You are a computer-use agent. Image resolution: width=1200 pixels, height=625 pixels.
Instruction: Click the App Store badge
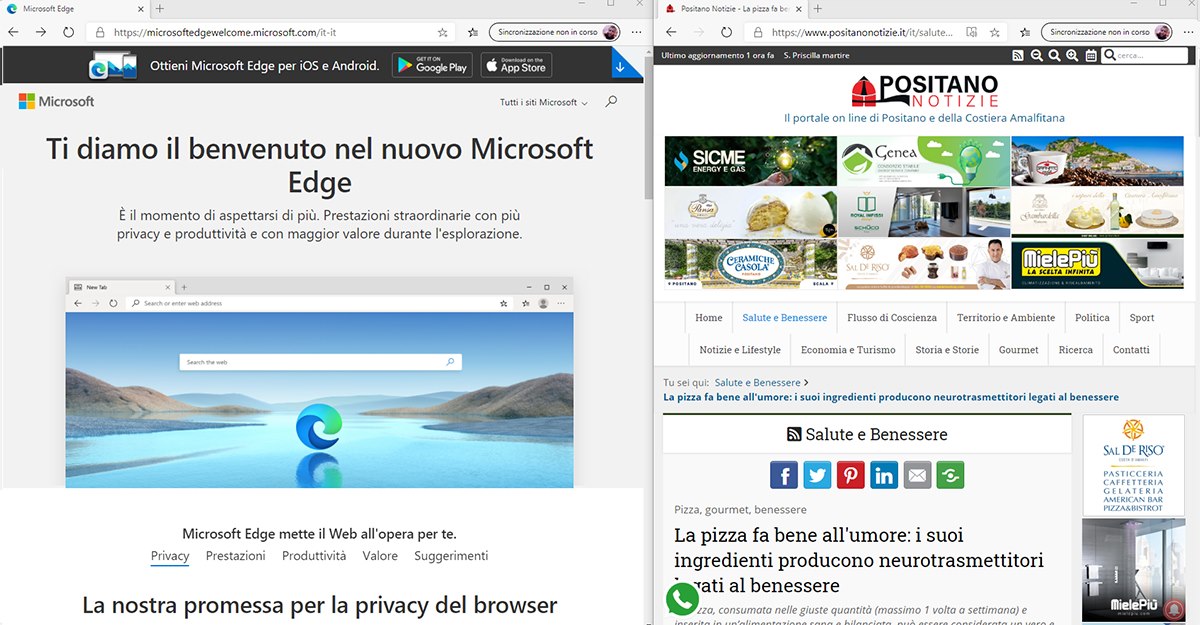coord(516,66)
